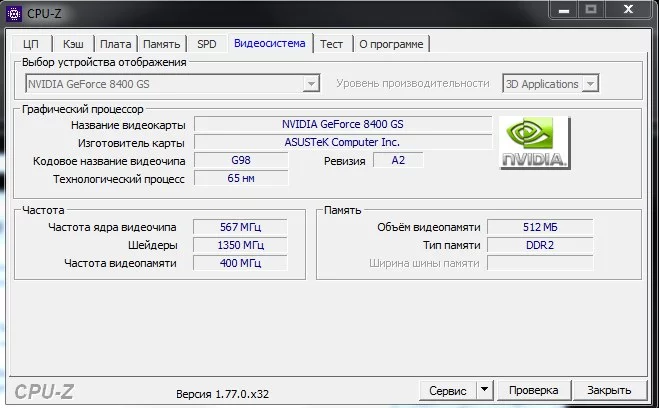Viewport: 659px width, 408px height.
Task: Click the empty memory bus width field
Action: (540, 263)
